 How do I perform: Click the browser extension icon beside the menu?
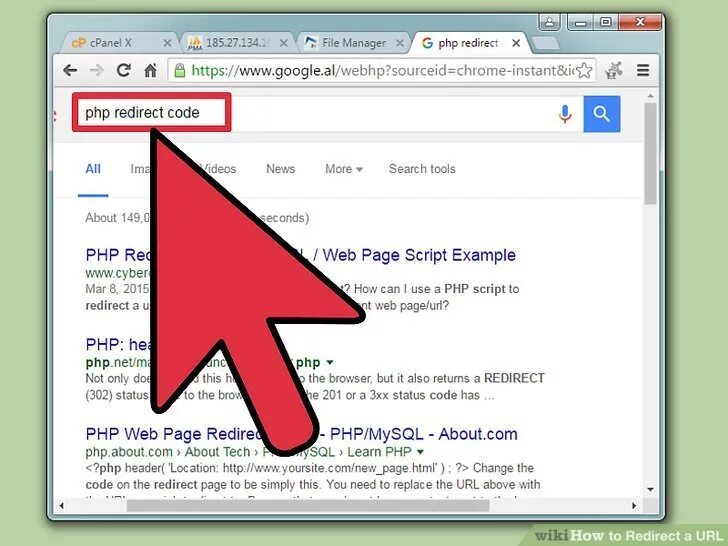click(x=614, y=71)
